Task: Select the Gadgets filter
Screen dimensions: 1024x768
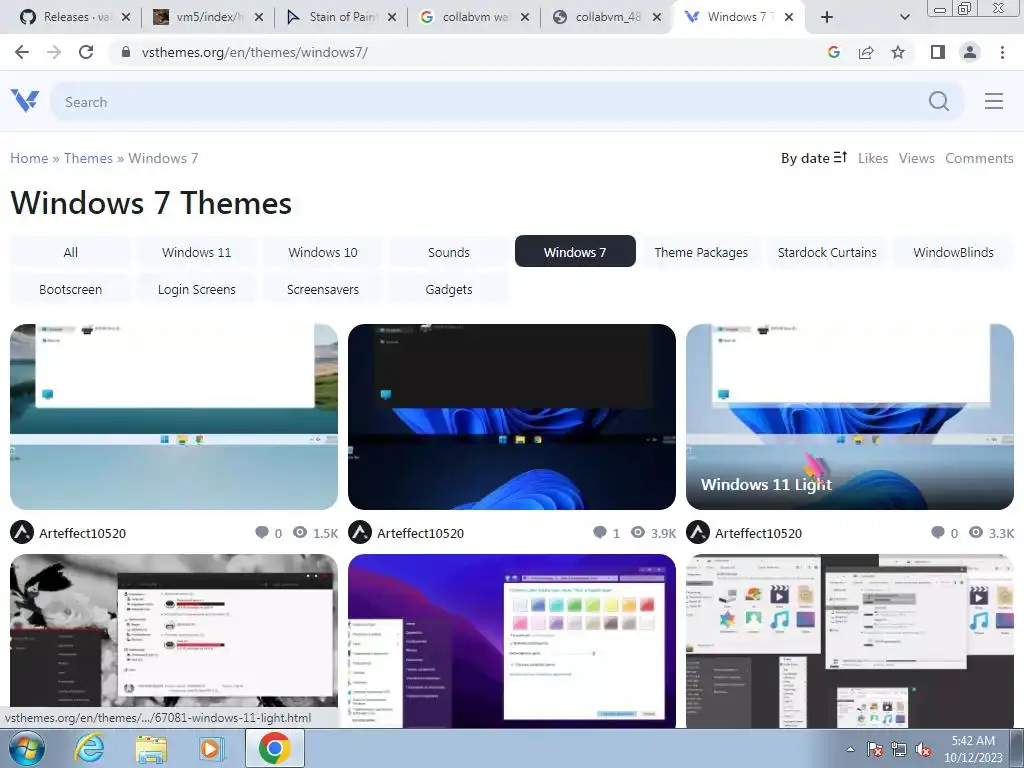Action: click(449, 289)
